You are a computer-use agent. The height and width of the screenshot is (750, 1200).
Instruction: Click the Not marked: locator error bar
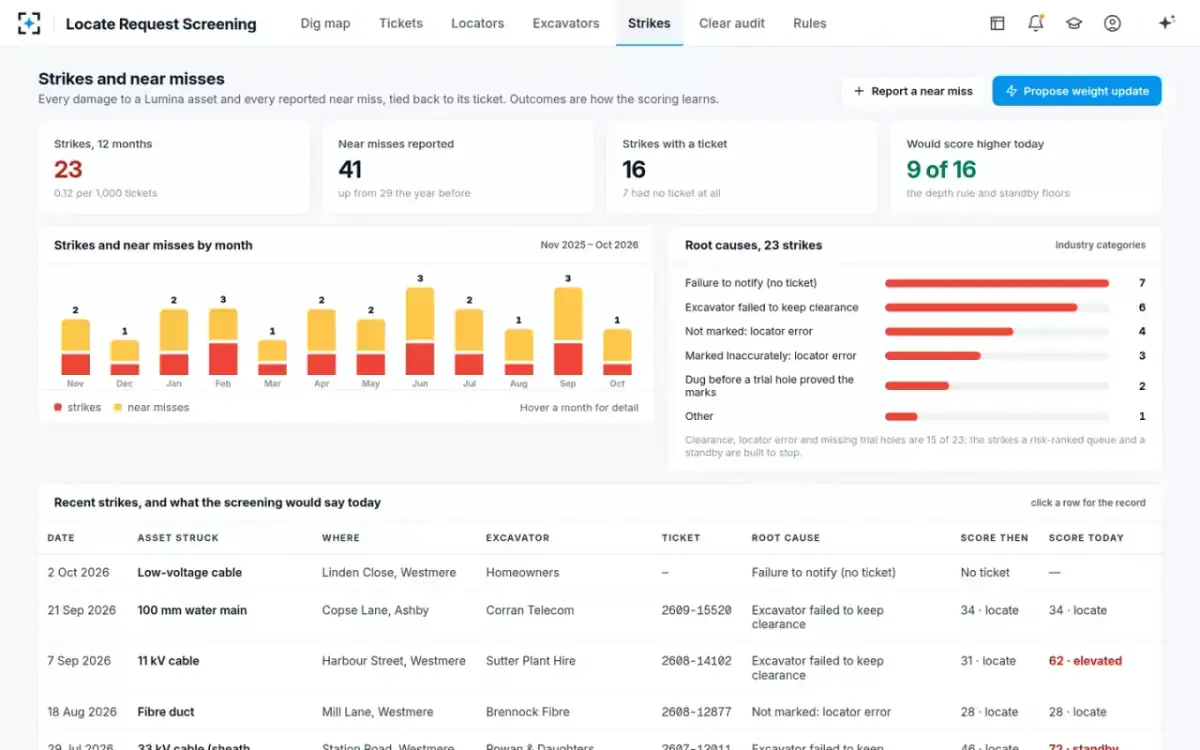[997, 331]
